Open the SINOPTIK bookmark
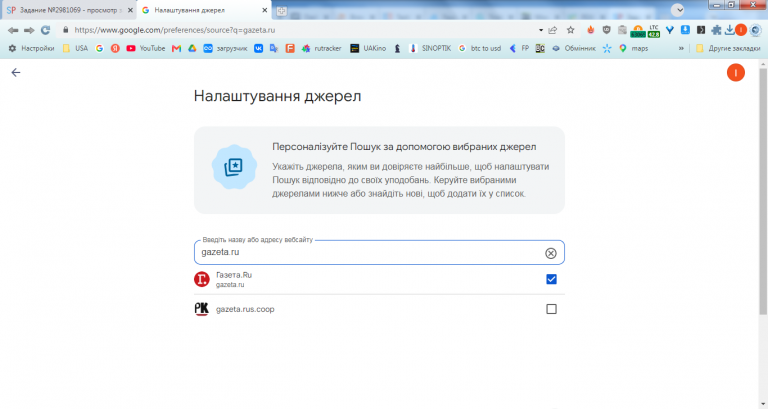The width and height of the screenshot is (768, 409). [430, 48]
